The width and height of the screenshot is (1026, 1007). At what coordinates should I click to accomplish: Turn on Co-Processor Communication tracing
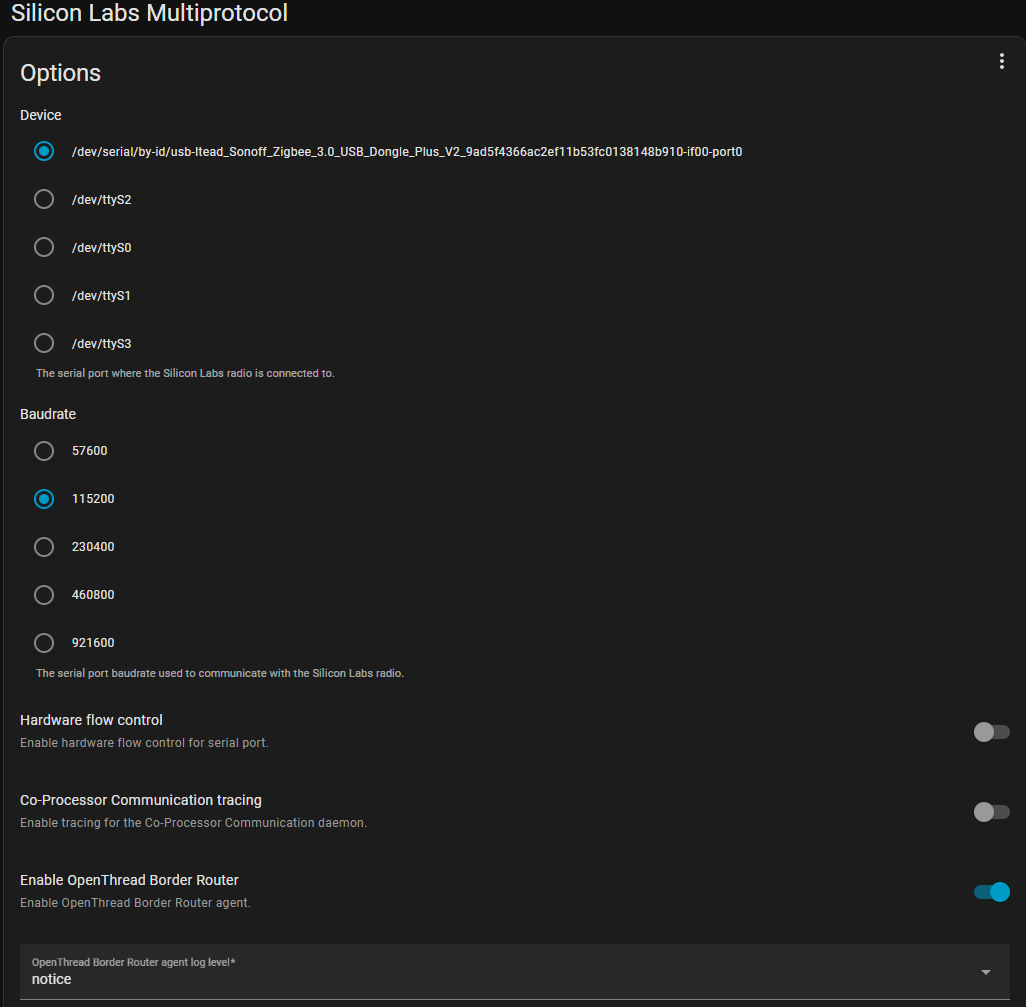[x=991, y=812]
